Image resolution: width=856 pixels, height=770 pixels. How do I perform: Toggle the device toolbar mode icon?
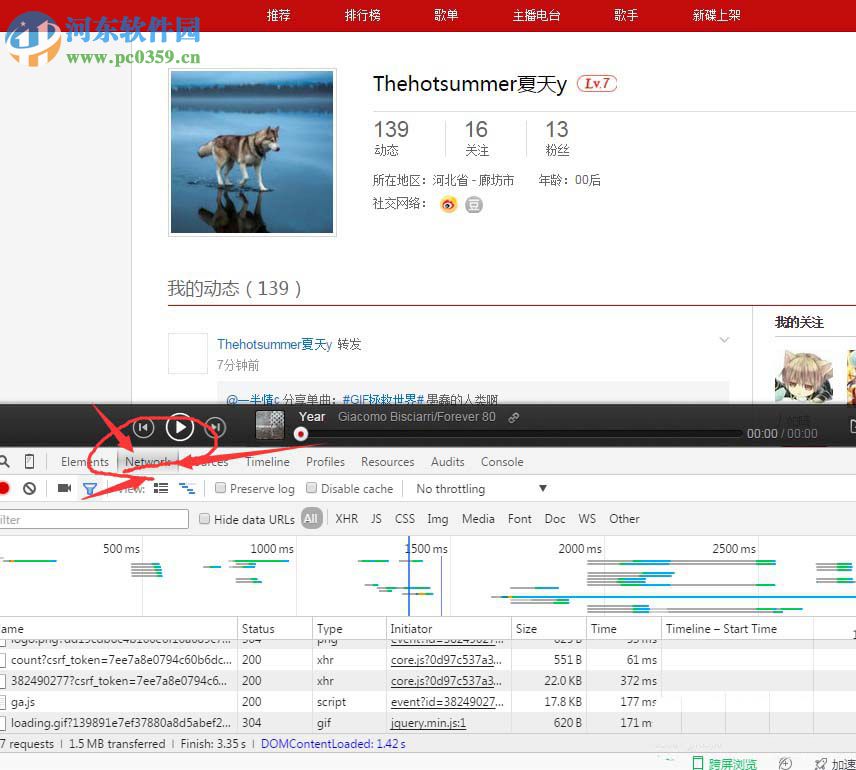29,461
